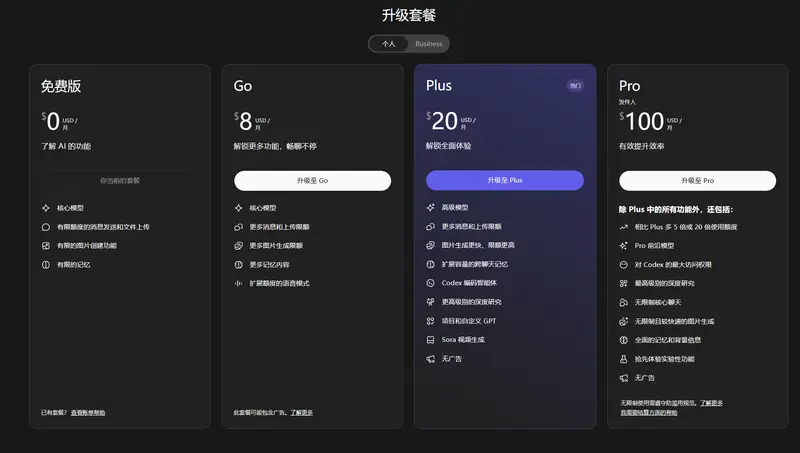
Task: Open the 我需要结算方面的帮助 link
Action: [x=649, y=413]
